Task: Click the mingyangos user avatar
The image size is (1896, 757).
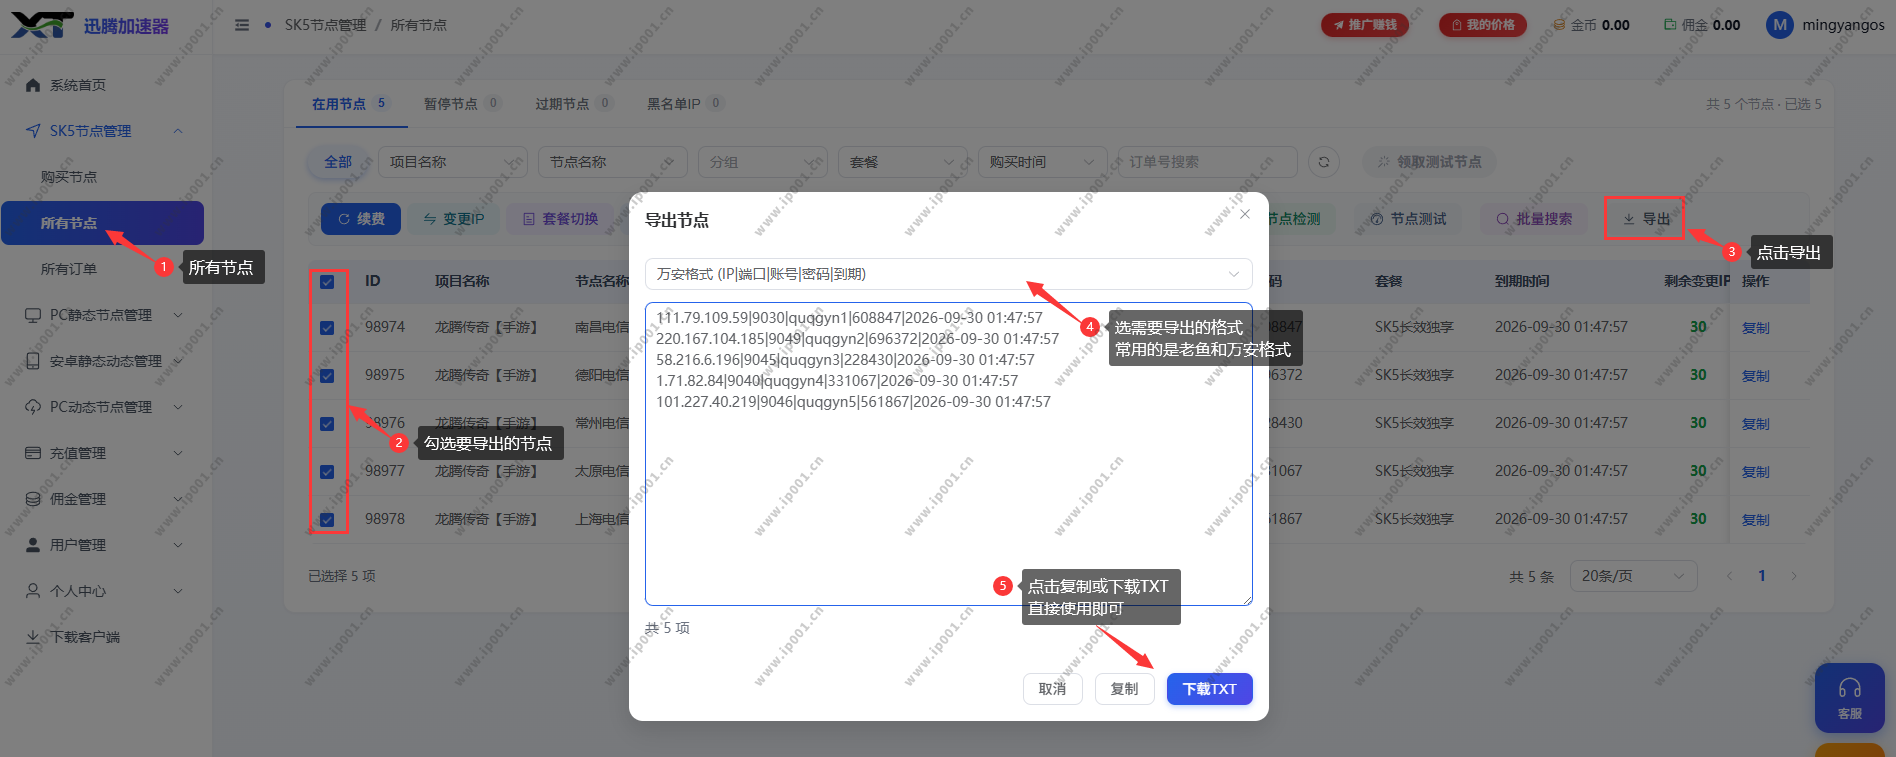Action: [1779, 25]
